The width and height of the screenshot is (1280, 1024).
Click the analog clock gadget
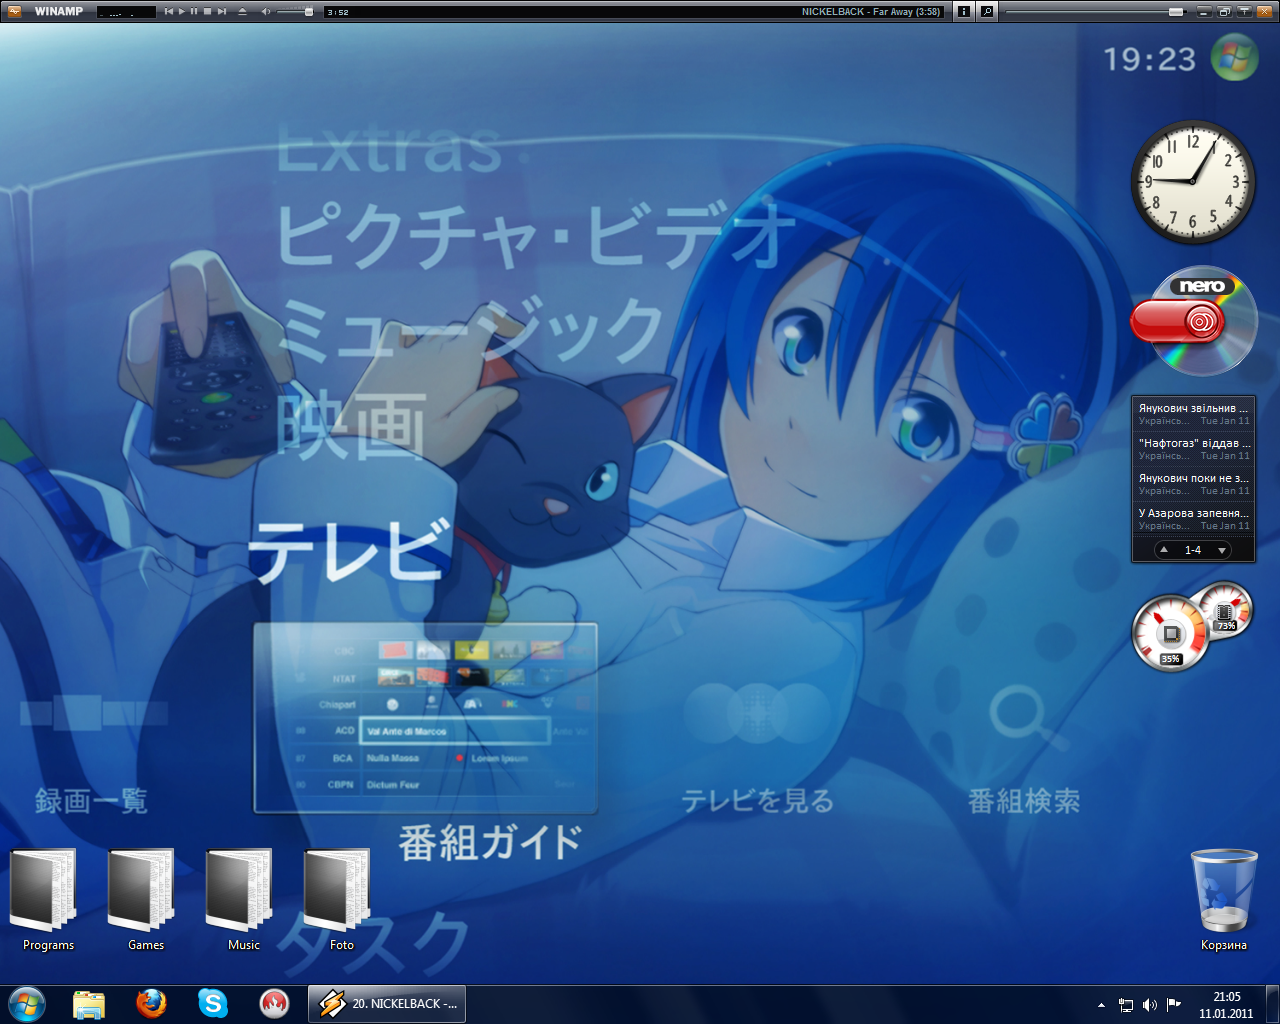(x=1193, y=182)
